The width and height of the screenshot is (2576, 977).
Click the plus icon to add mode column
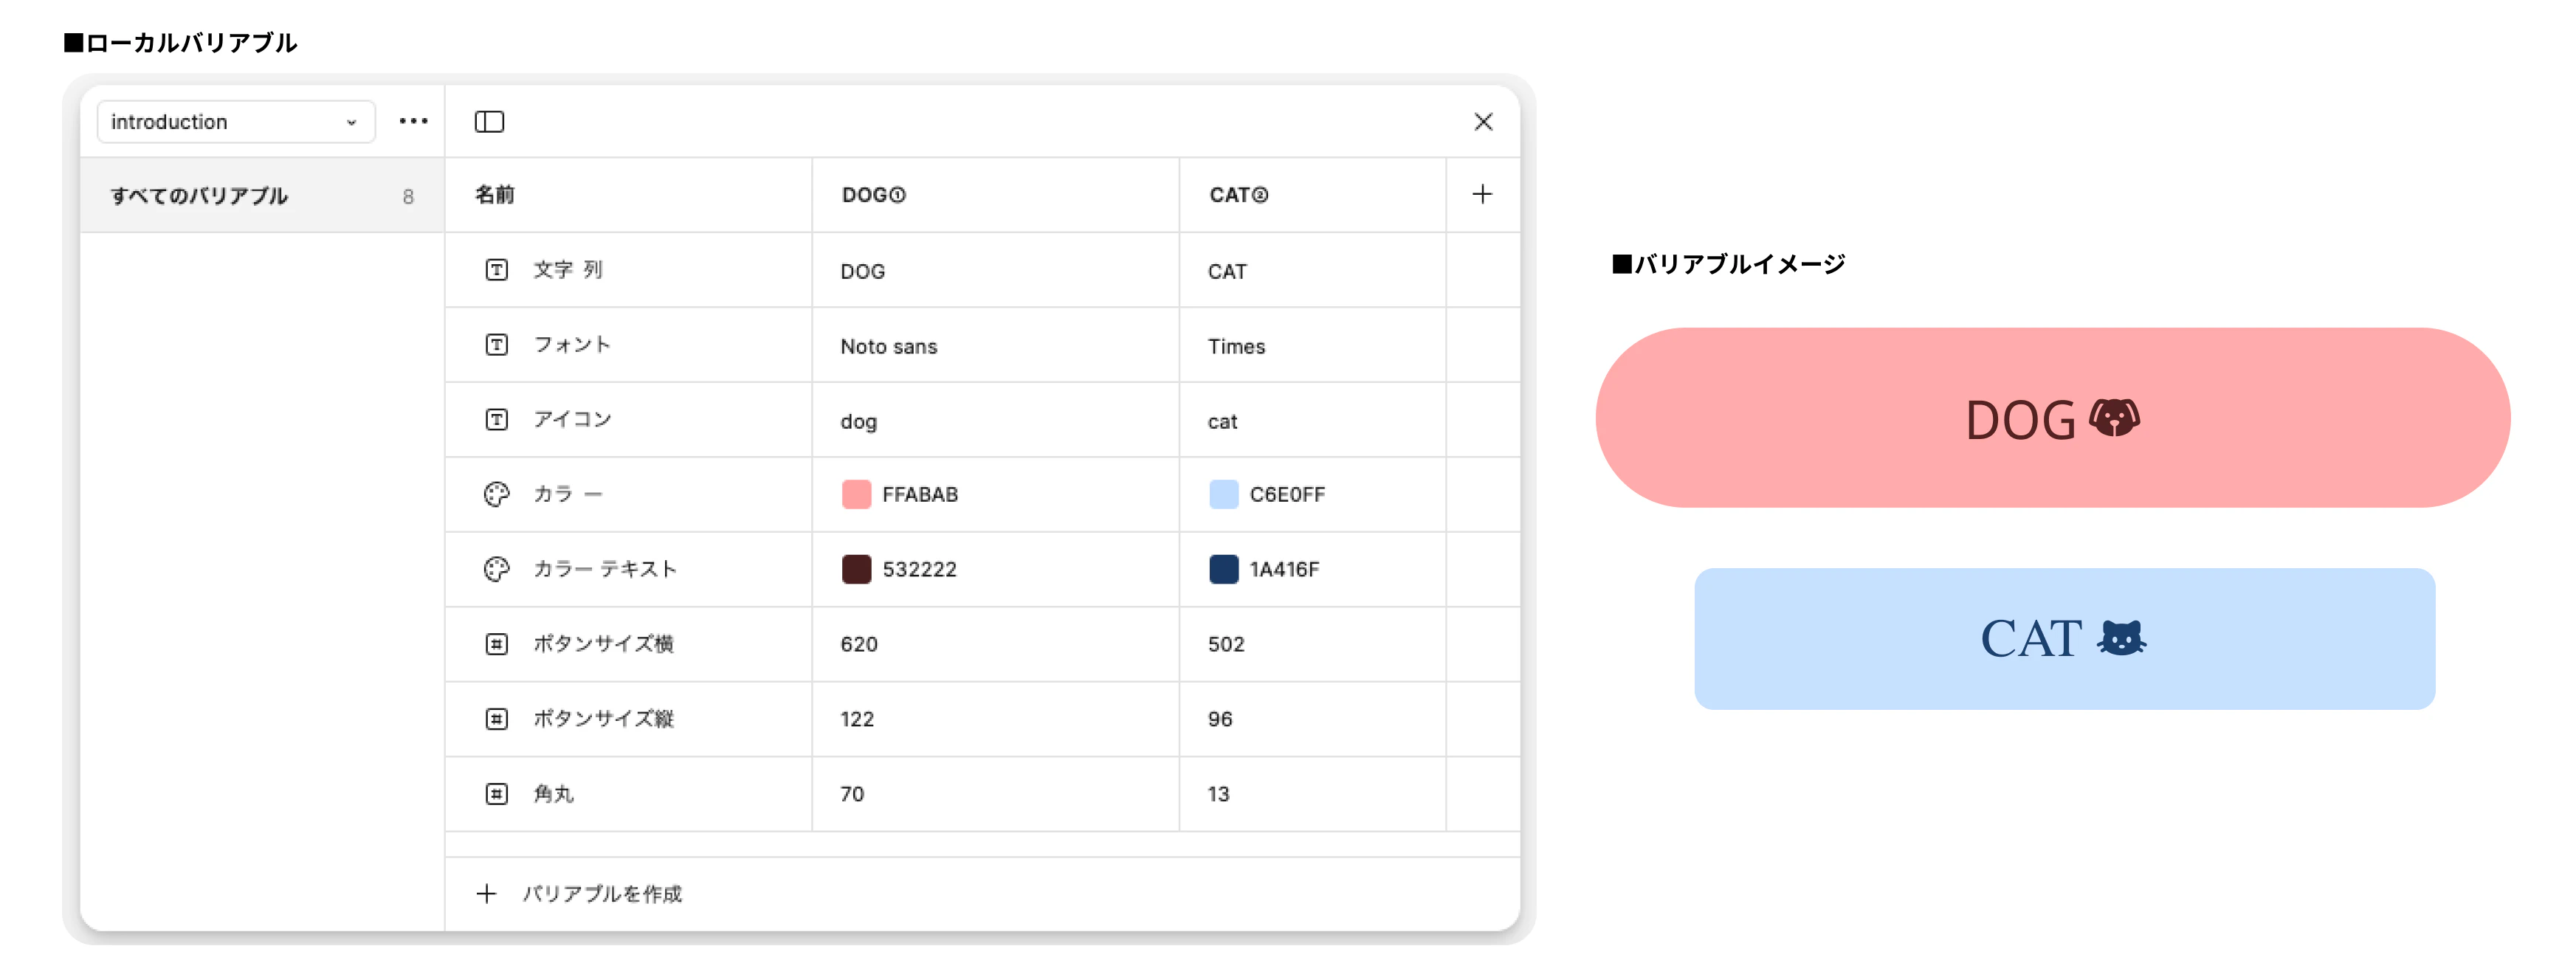coord(1482,194)
